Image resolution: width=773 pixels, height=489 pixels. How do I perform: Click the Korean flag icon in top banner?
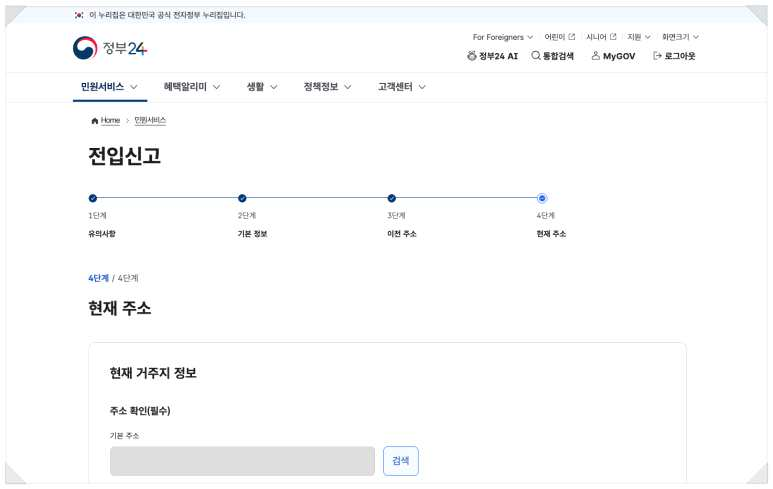79,15
